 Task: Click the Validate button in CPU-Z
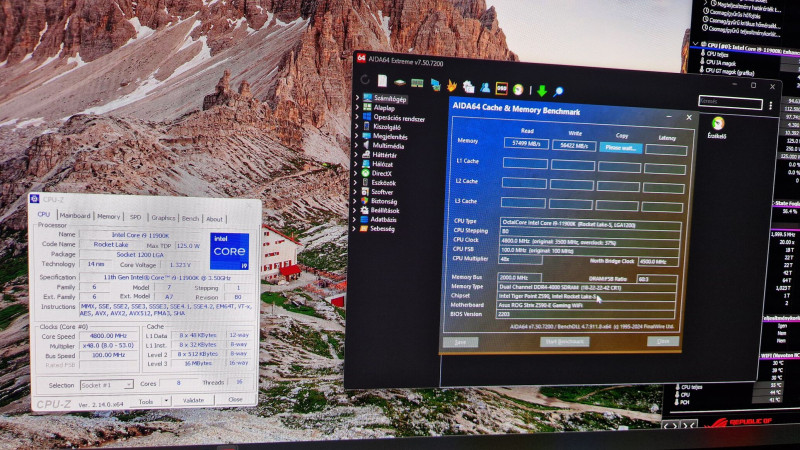[x=193, y=400]
